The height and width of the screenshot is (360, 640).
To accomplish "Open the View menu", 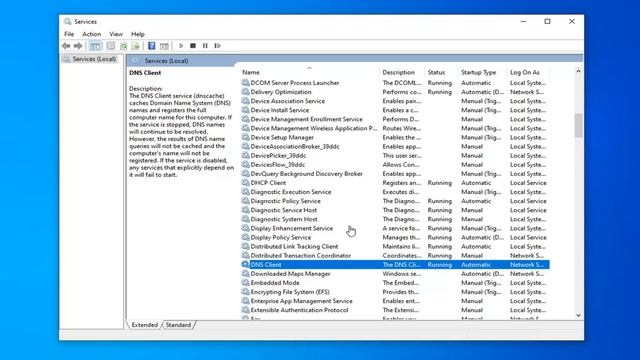I will point(116,34).
